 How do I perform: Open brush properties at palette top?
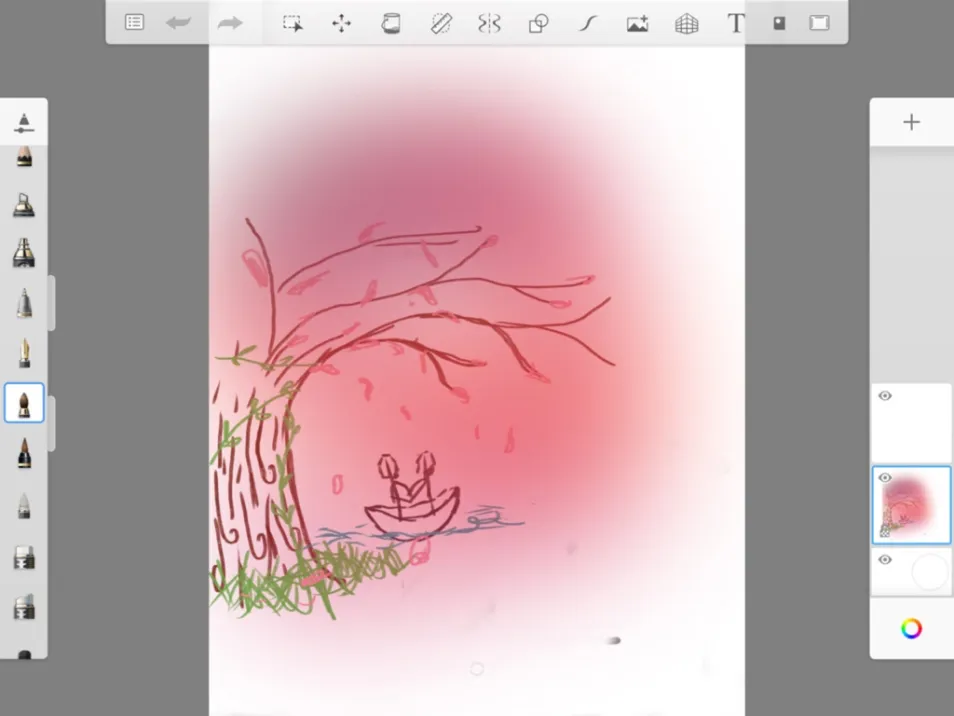point(24,123)
